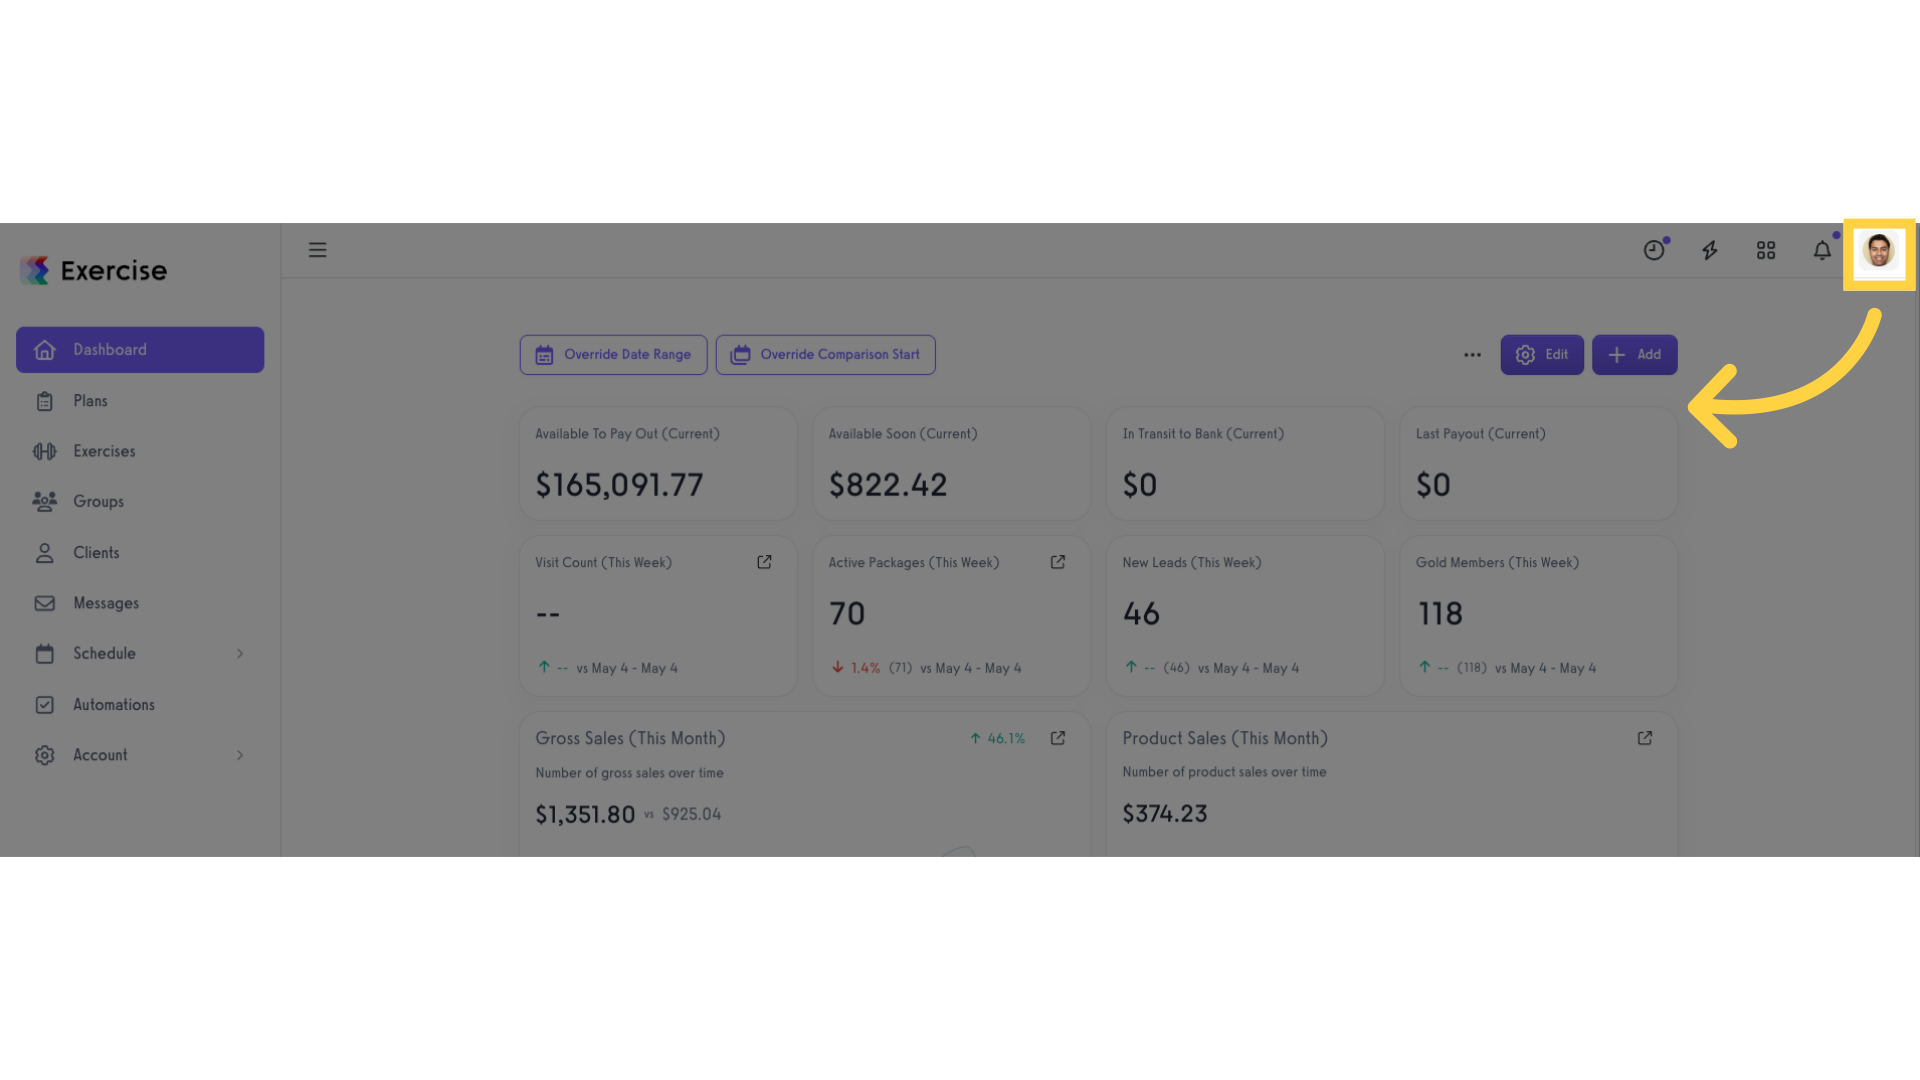The image size is (1920, 1080).
Task: Click the lightning bolt quick actions icon
Action: point(1710,250)
